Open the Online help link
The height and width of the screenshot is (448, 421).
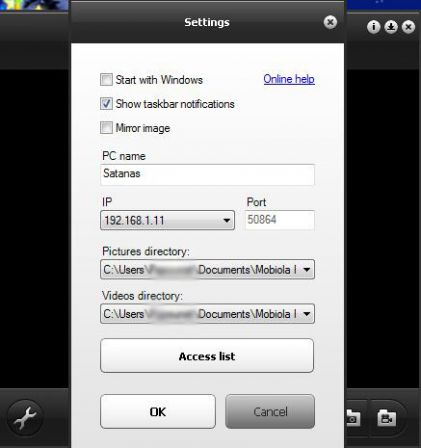click(x=289, y=79)
